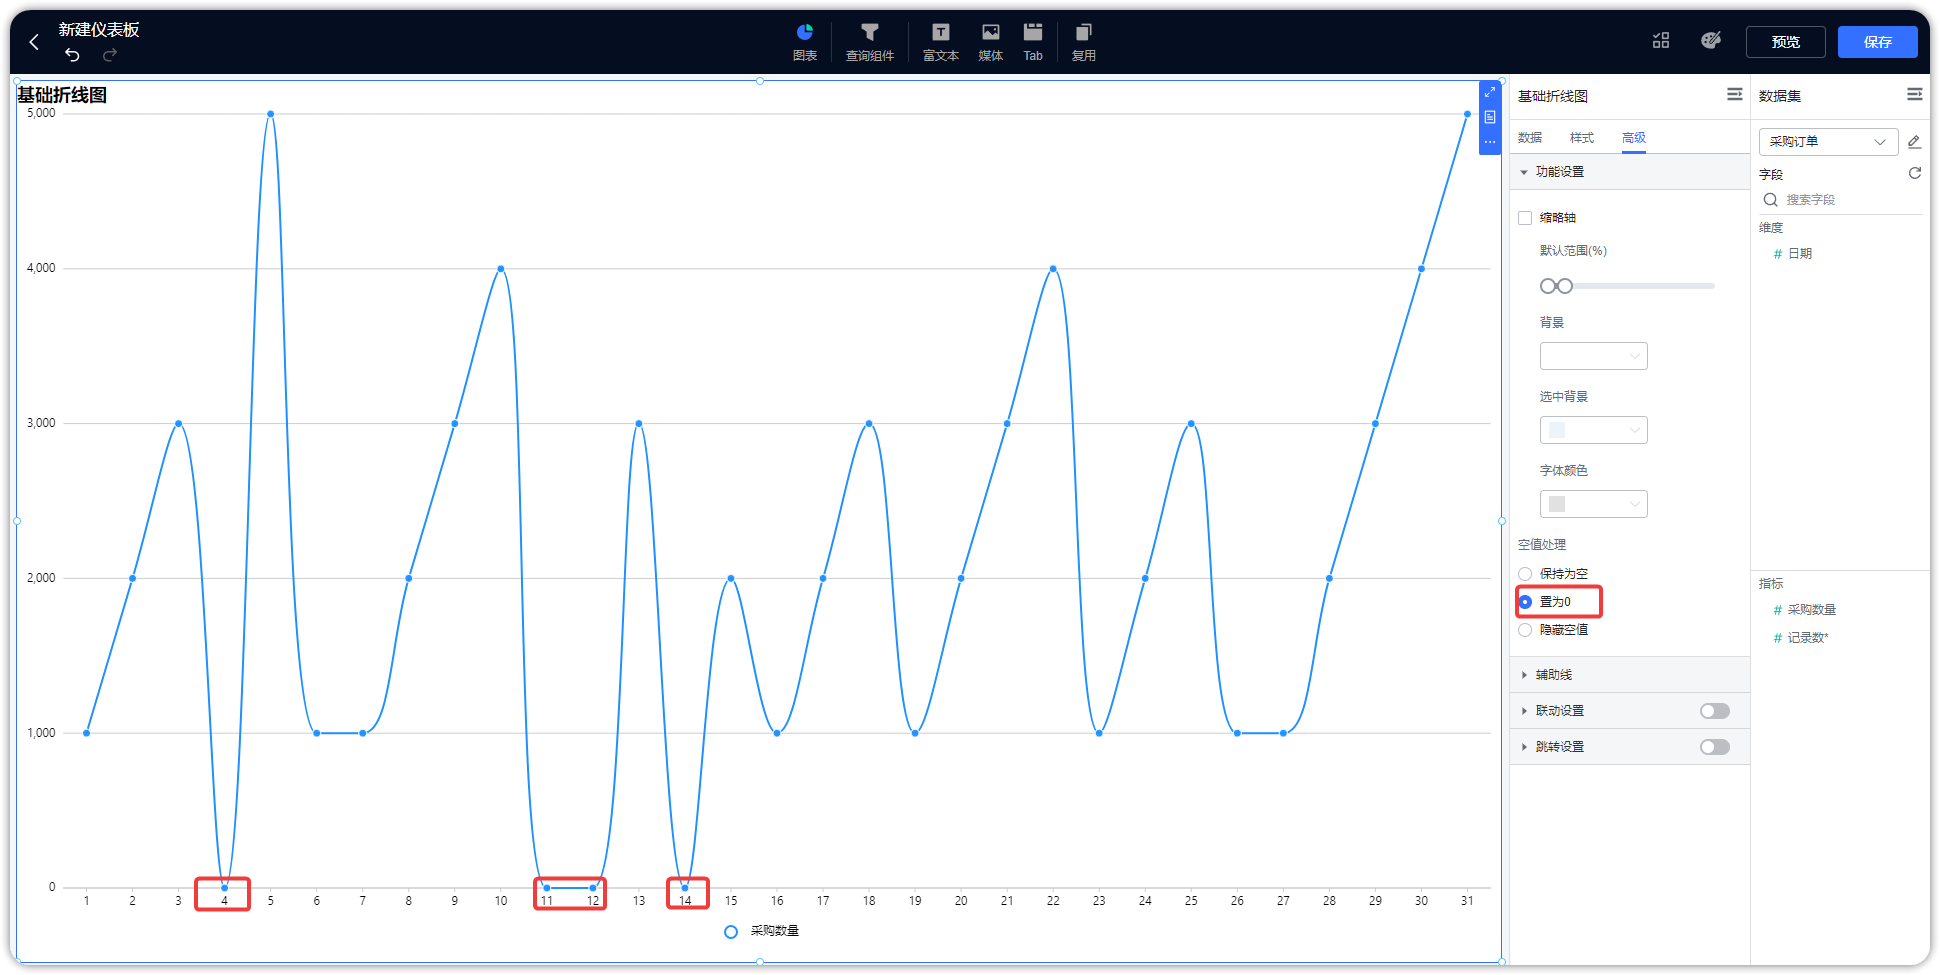Click the data point at day 22
The width and height of the screenshot is (1940, 975).
point(1053,269)
